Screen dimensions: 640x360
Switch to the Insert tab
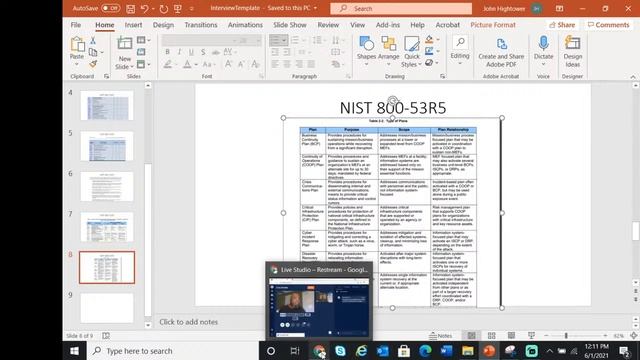[133, 25]
